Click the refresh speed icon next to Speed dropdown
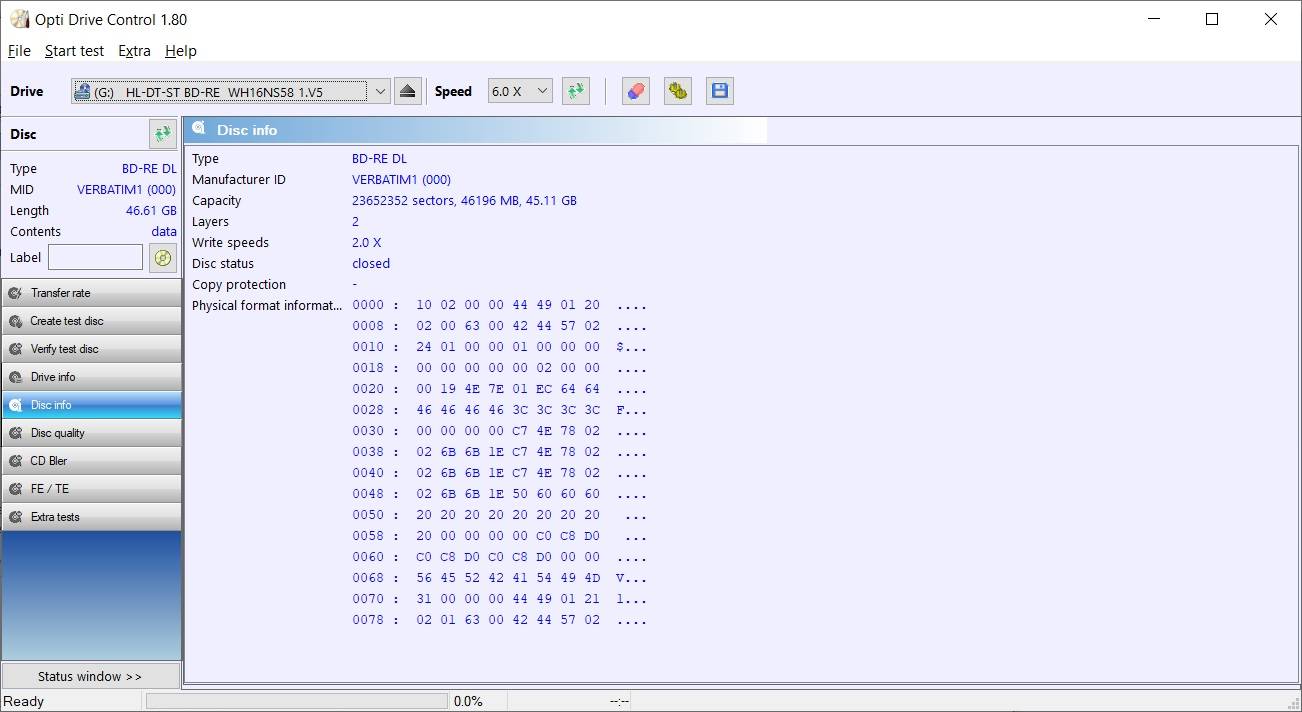Screen dimensions: 1302x712 [x=575, y=91]
